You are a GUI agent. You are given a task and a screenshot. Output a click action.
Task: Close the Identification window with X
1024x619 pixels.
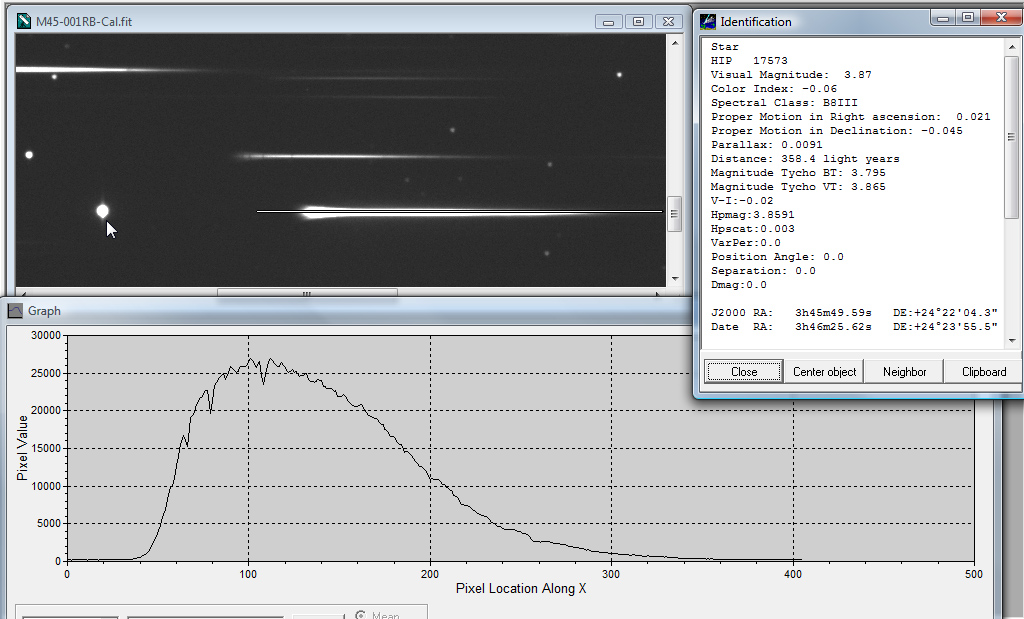click(x=1000, y=18)
